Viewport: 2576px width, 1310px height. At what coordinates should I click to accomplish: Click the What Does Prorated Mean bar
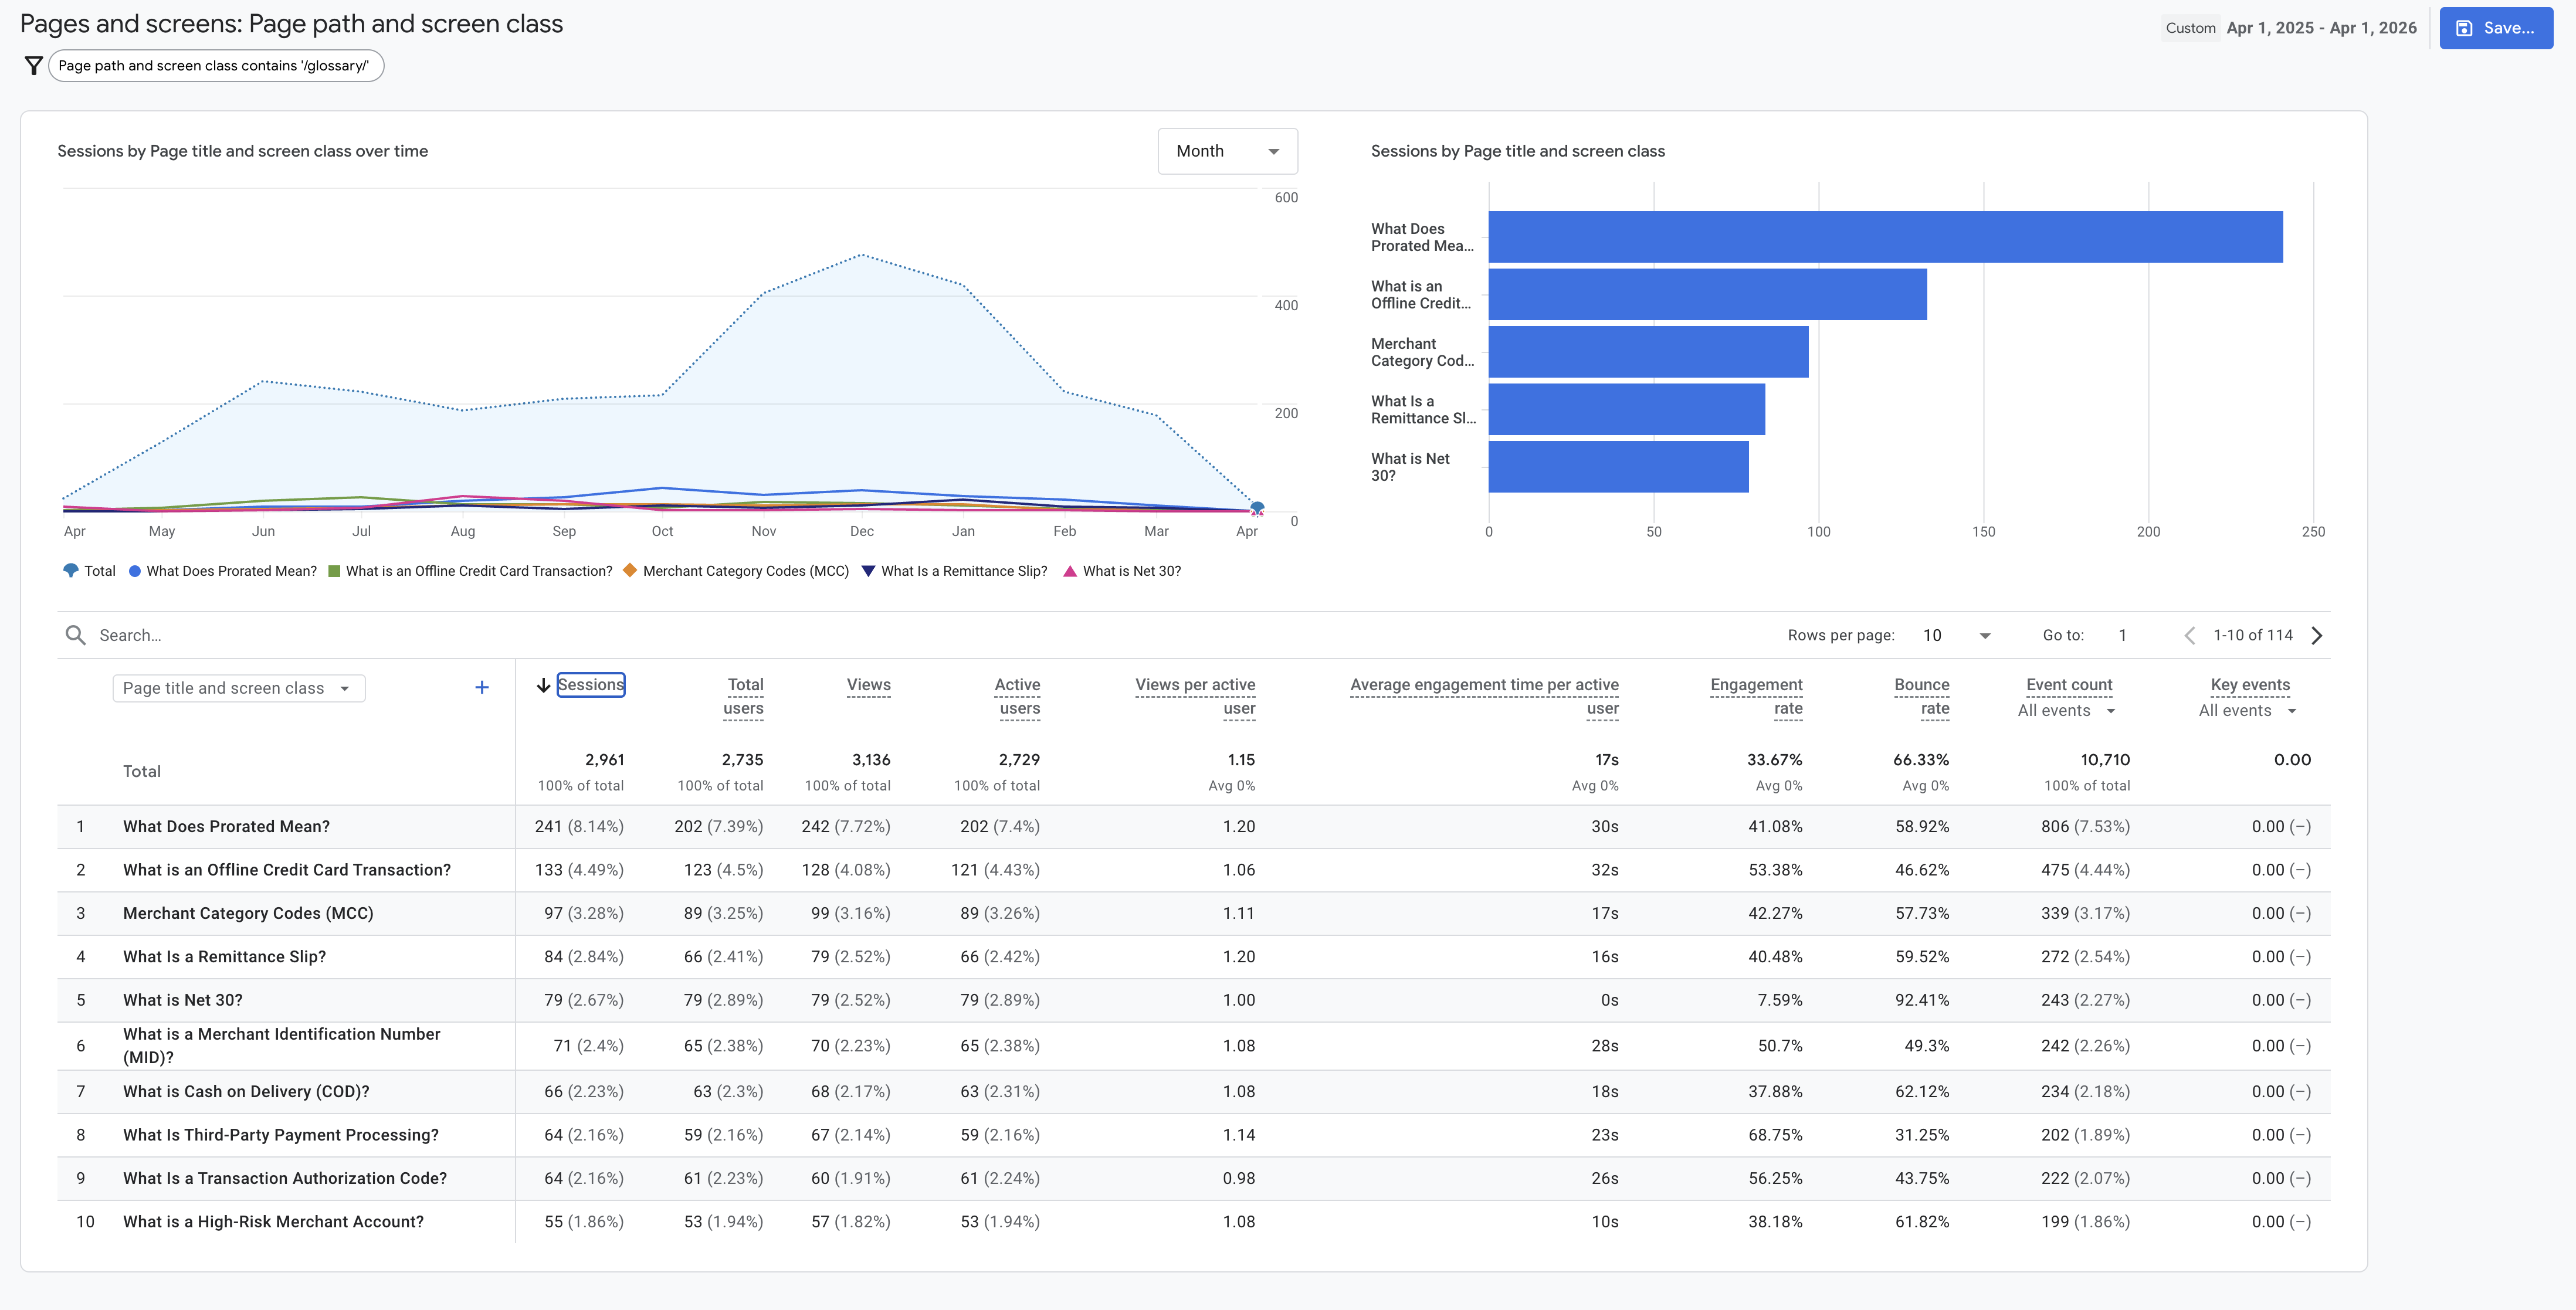(x=1885, y=237)
